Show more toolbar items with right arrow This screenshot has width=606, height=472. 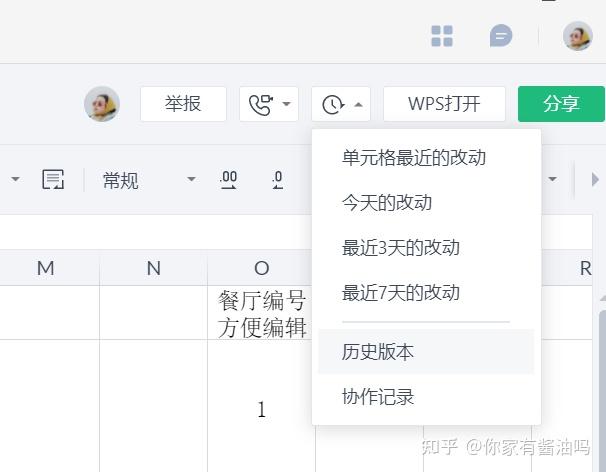click(595, 179)
